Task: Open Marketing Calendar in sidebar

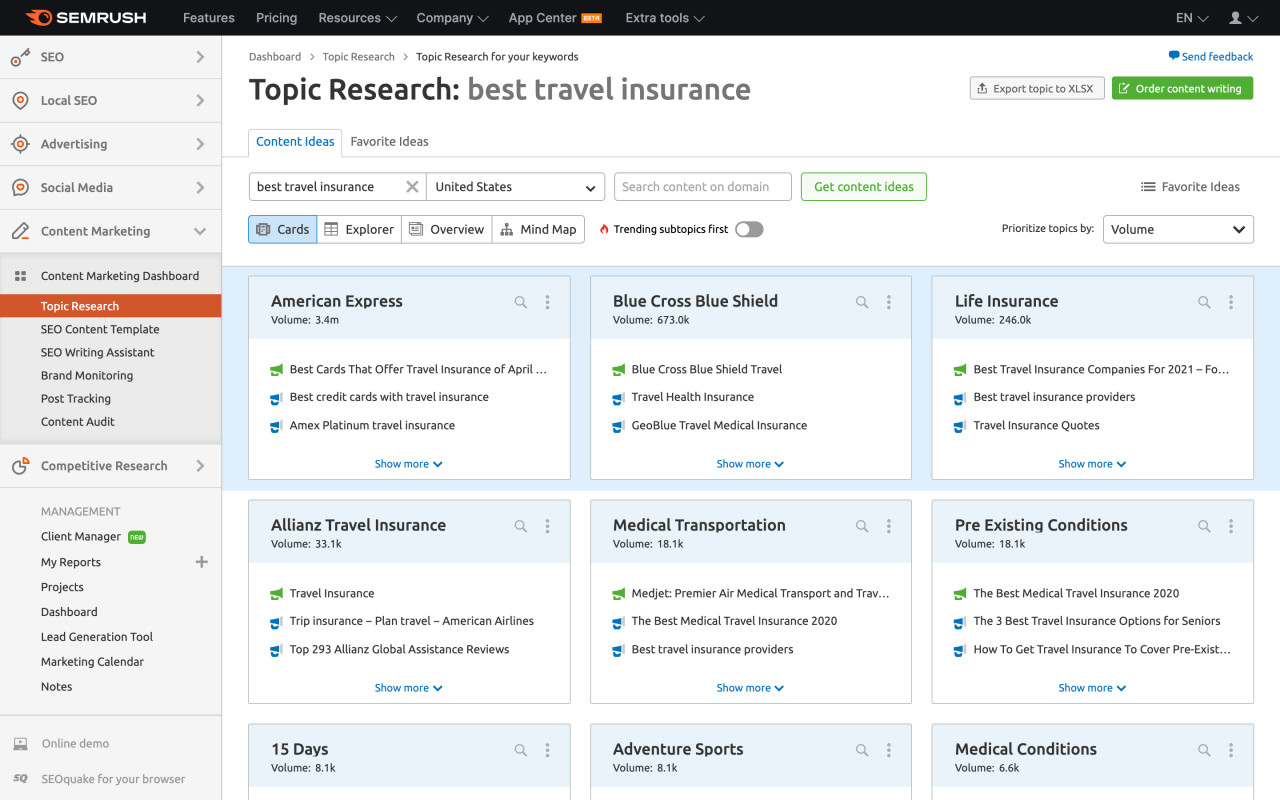Action: click(x=92, y=662)
